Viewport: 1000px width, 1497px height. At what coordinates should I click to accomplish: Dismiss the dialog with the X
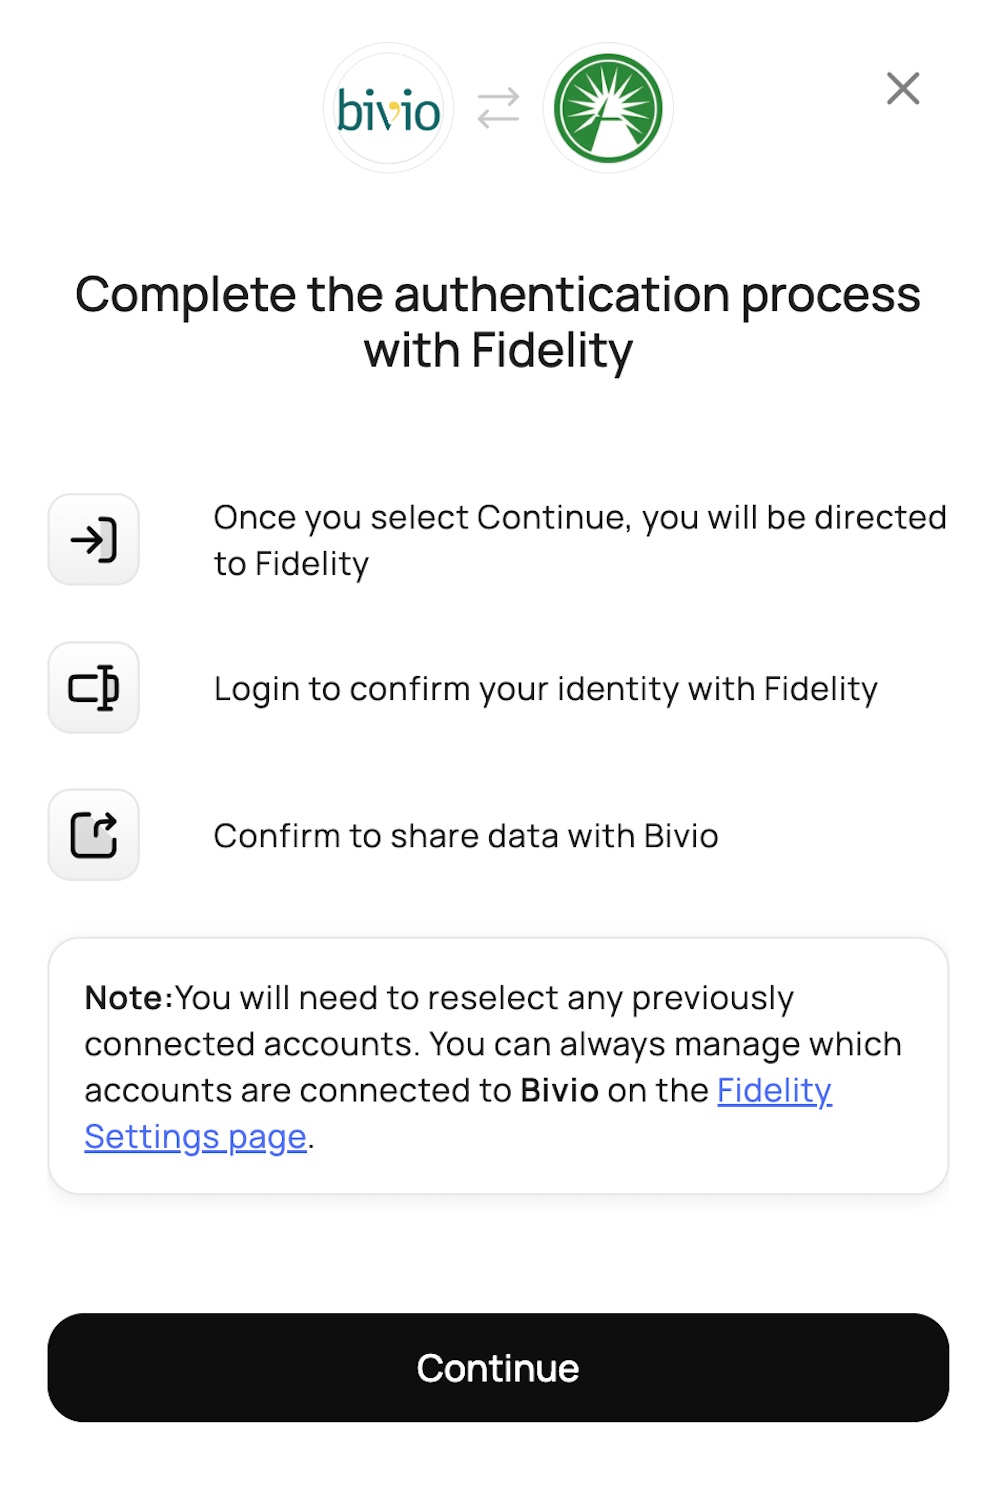903,89
